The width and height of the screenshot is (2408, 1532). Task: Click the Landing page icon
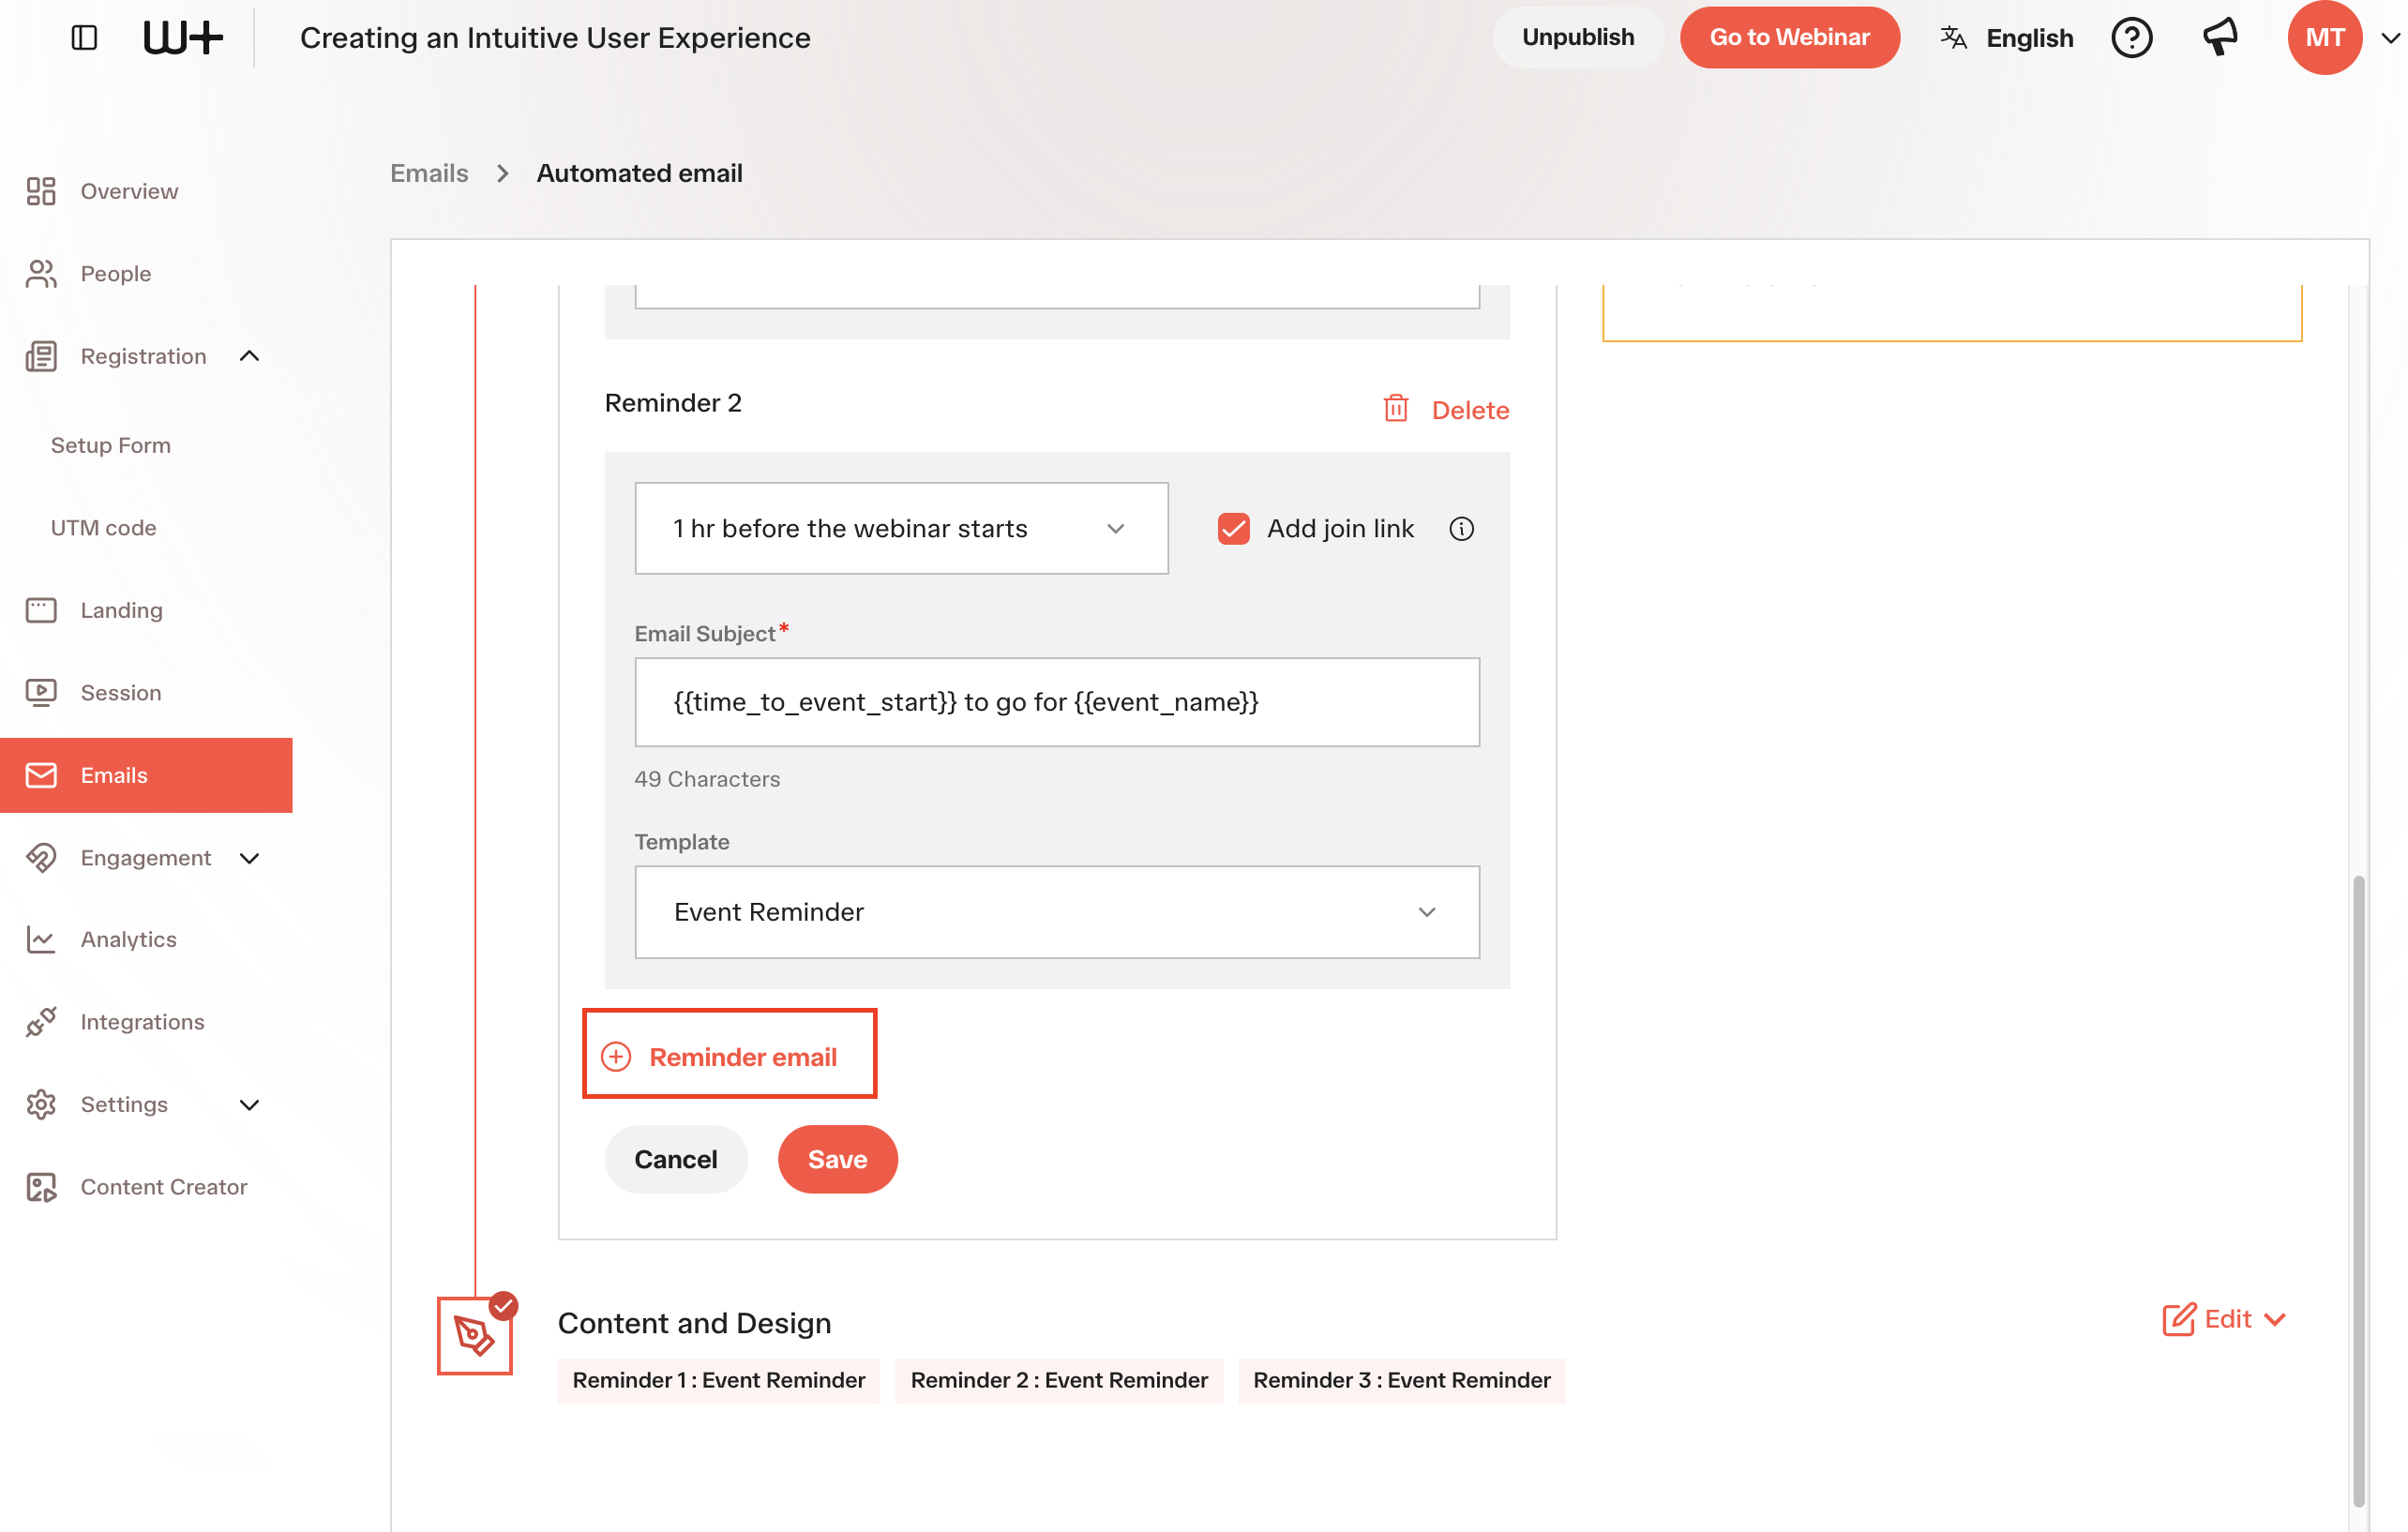point(41,610)
